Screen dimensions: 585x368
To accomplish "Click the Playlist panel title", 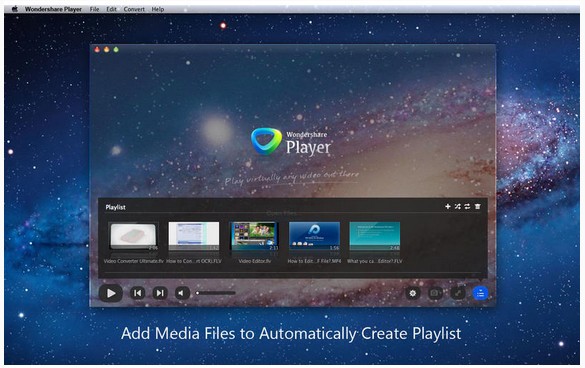I will tap(115, 207).
